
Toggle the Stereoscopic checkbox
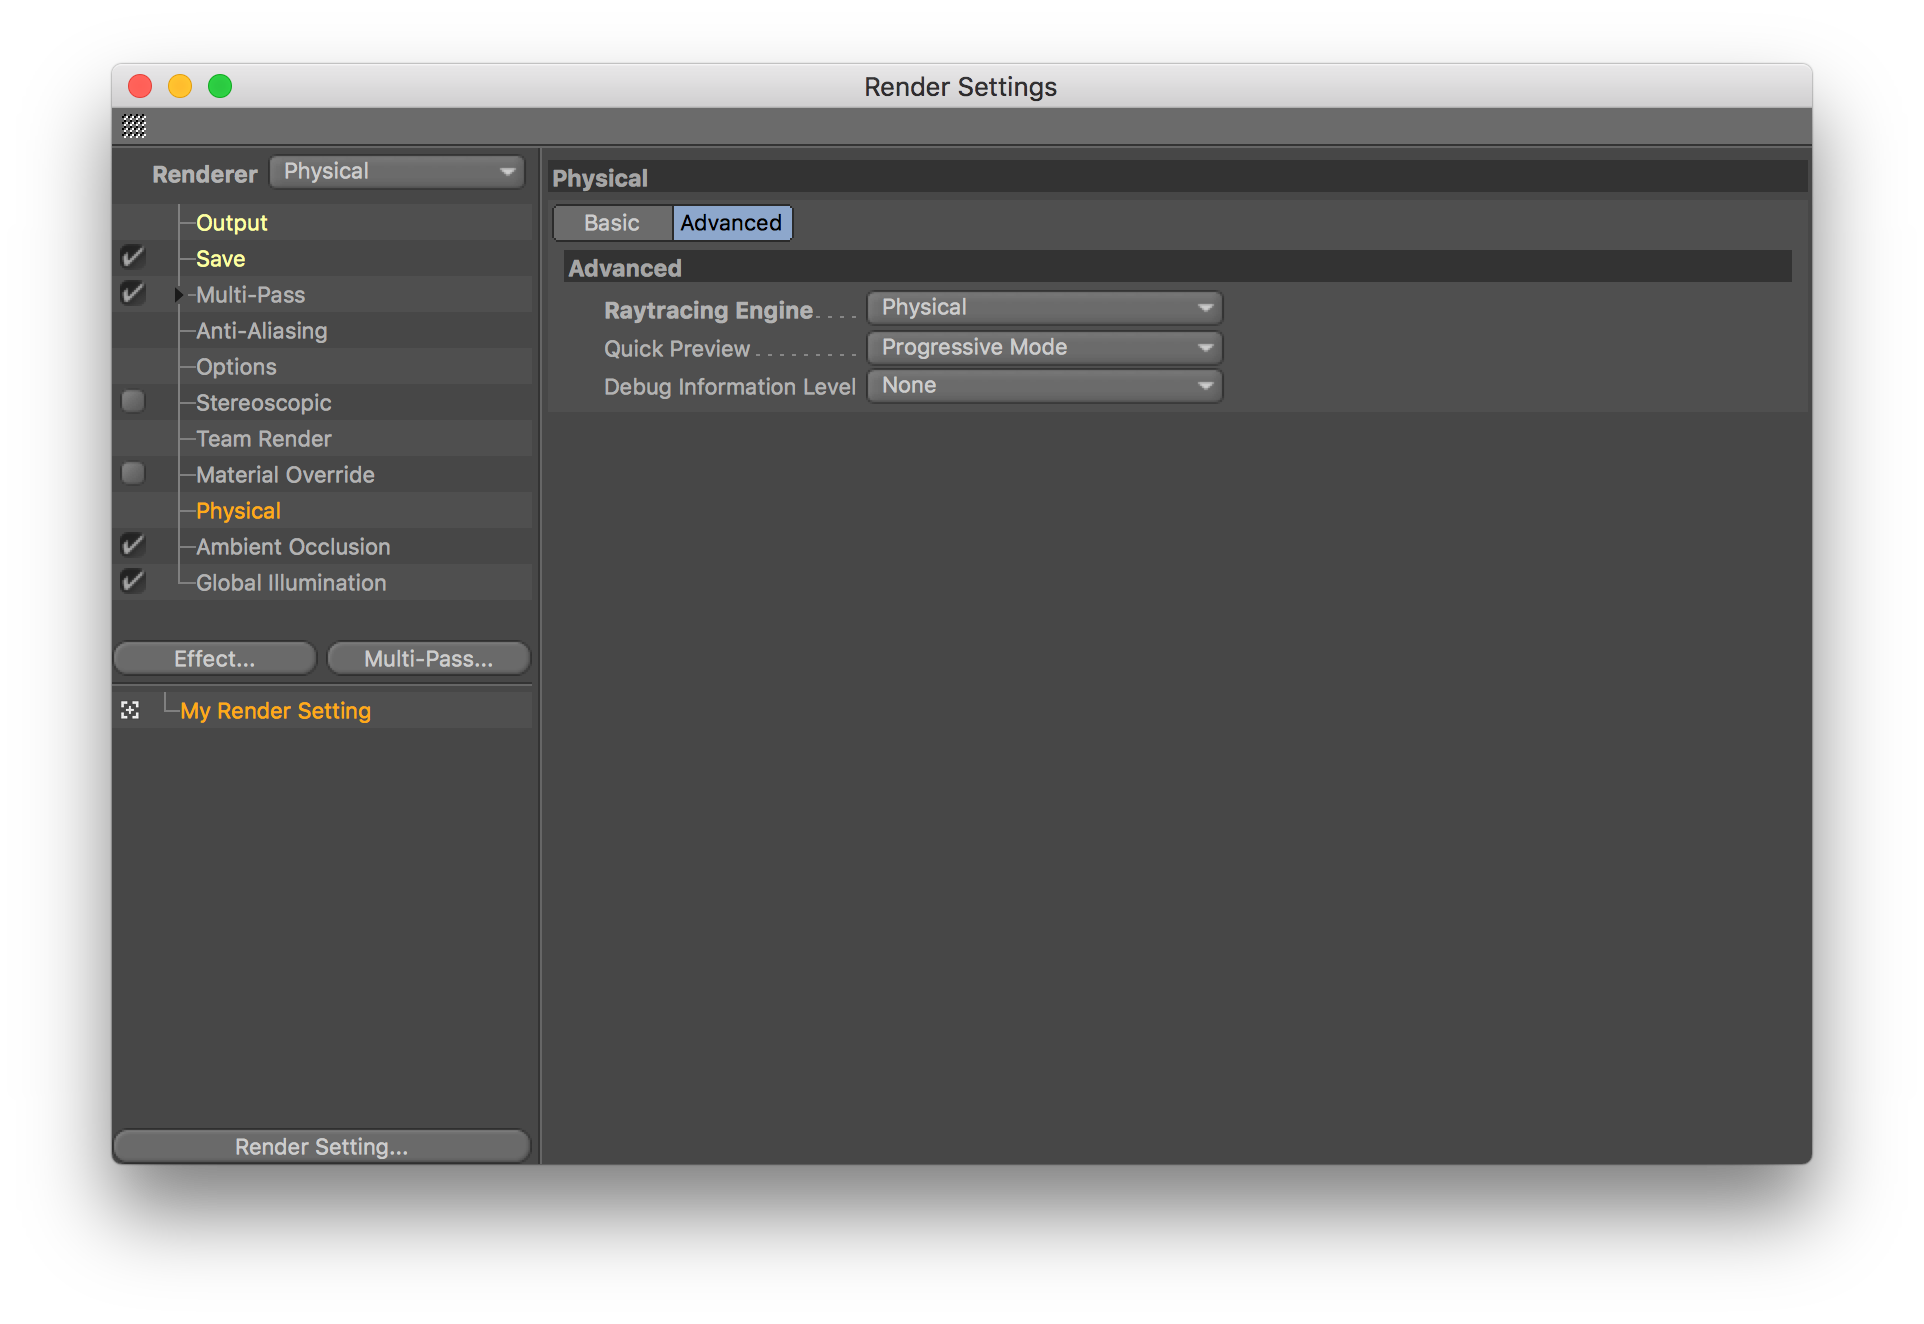[132, 402]
